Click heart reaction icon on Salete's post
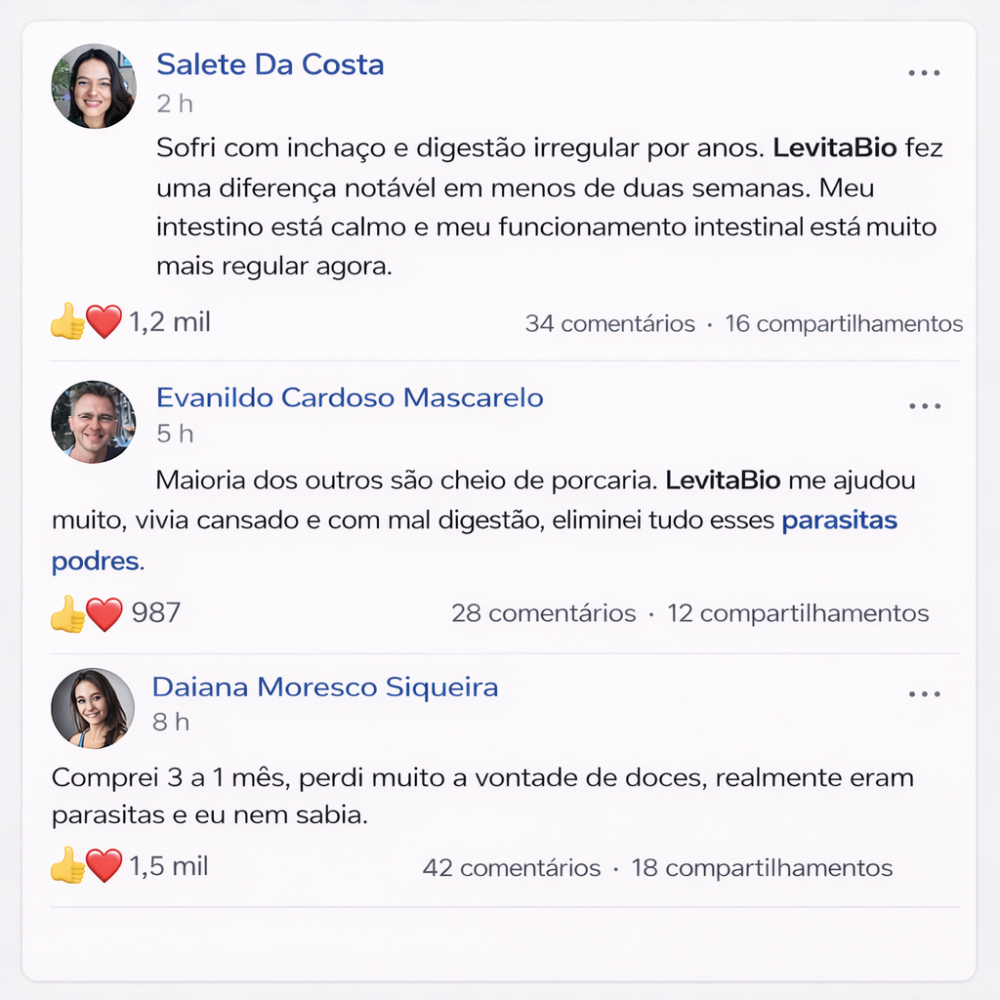 tap(103, 322)
